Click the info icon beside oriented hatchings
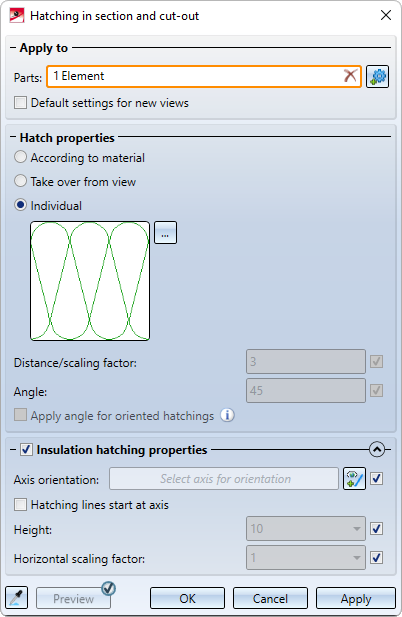This screenshot has width=402, height=617. pyautogui.click(x=227, y=415)
